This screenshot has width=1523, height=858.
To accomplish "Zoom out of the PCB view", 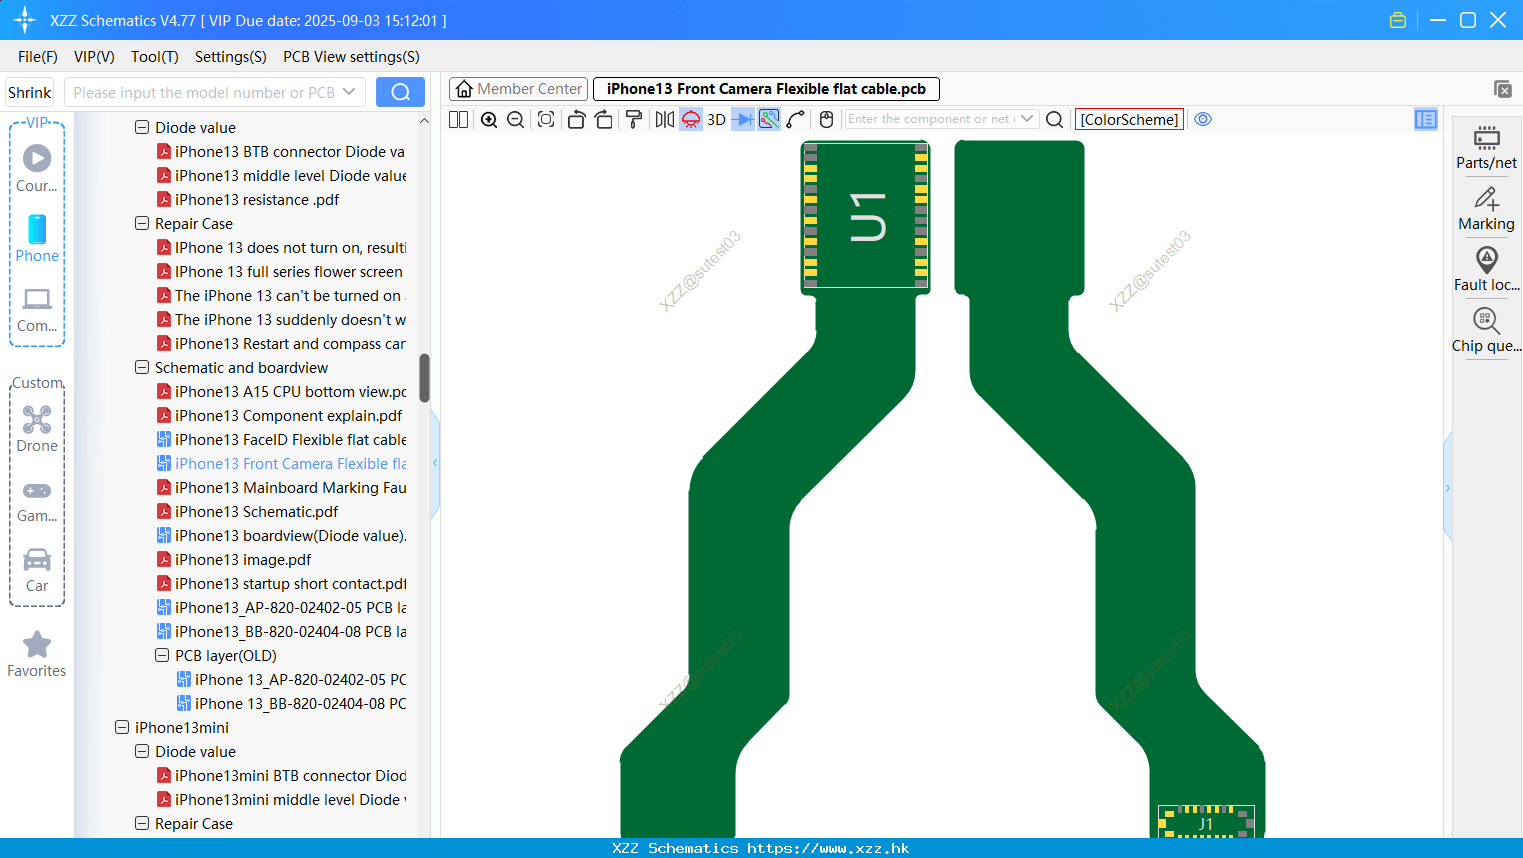I will click(x=515, y=119).
